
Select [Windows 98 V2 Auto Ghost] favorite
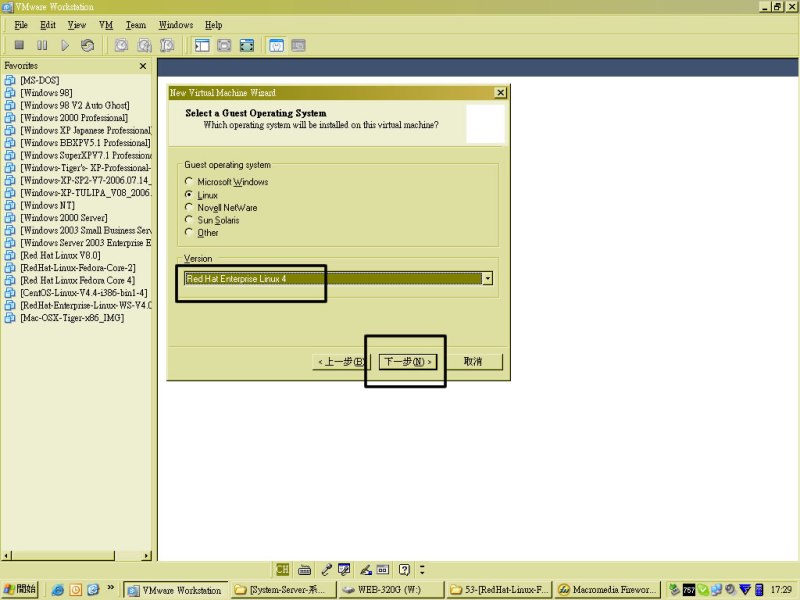[75, 105]
